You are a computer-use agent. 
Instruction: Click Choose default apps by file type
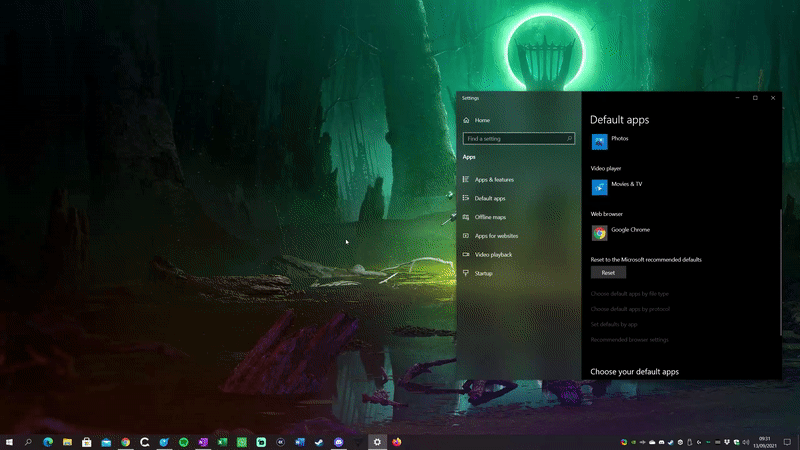tap(629, 294)
